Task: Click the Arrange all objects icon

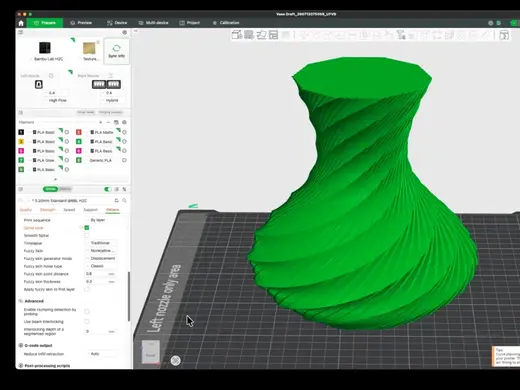Action: coord(274,35)
